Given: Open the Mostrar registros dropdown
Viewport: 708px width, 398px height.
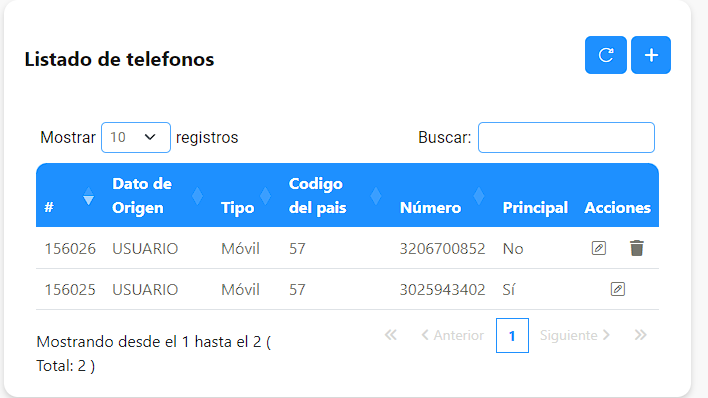Looking at the screenshot, I should [136, 137].
